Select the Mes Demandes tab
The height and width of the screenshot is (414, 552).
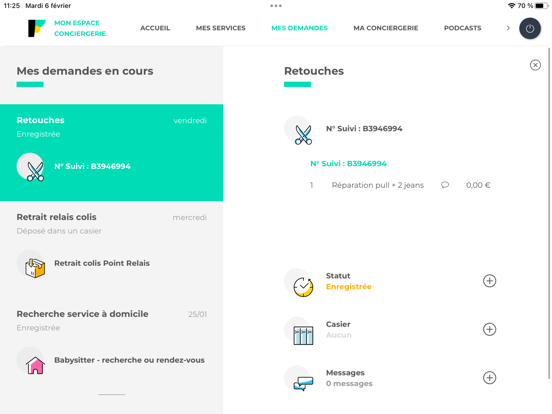click(x=299, y=28)
